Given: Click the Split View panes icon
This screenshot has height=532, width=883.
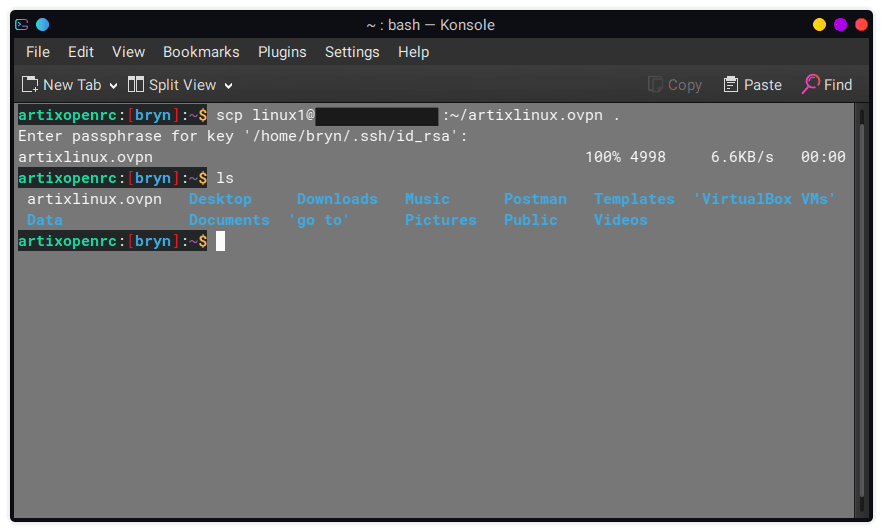Looking at the screenshot, I should pyautogui.click(x=136, y=84).
